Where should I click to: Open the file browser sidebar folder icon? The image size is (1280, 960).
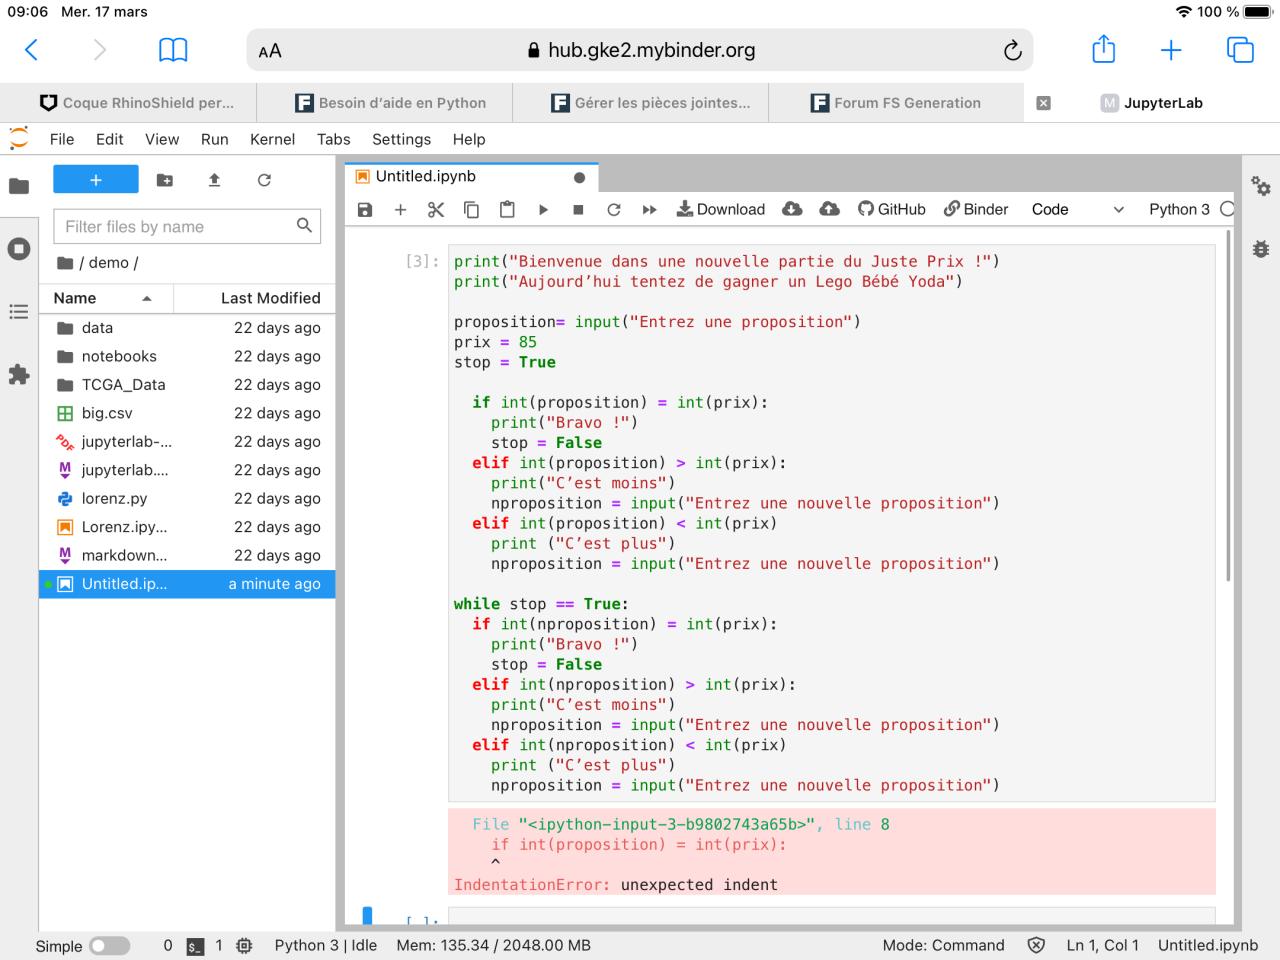[x=19, y=185]
